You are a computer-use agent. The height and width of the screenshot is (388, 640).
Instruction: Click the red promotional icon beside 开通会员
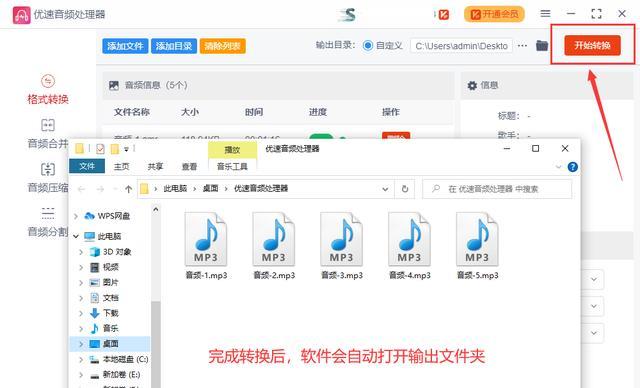(443, 15)
